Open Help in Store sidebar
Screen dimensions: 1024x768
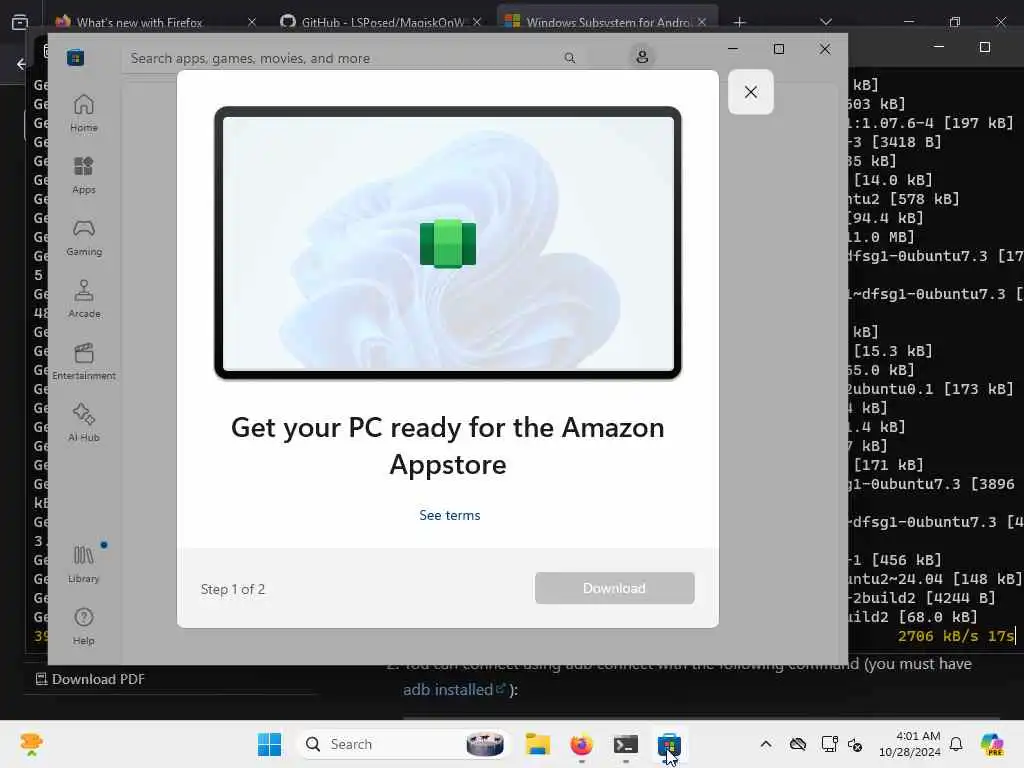coord(84,626)
